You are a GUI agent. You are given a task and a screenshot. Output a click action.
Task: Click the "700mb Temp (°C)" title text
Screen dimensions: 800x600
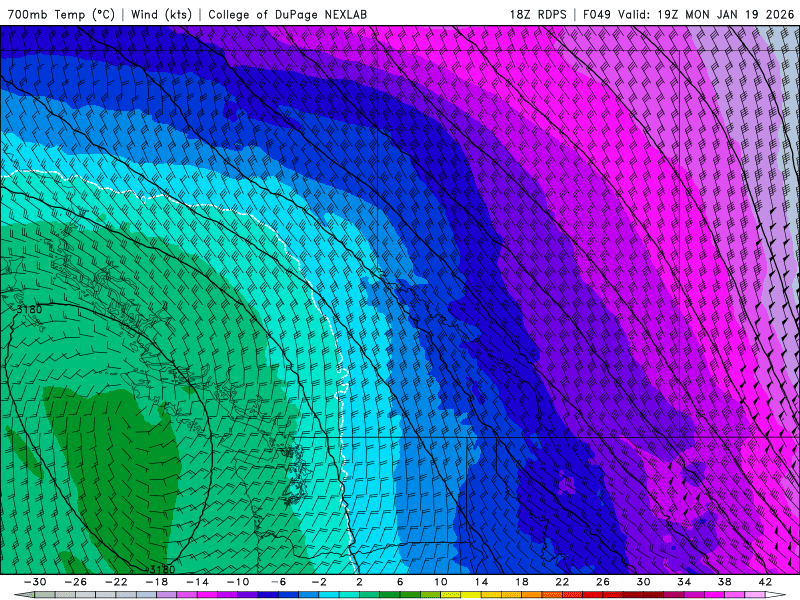pos(61,14)
